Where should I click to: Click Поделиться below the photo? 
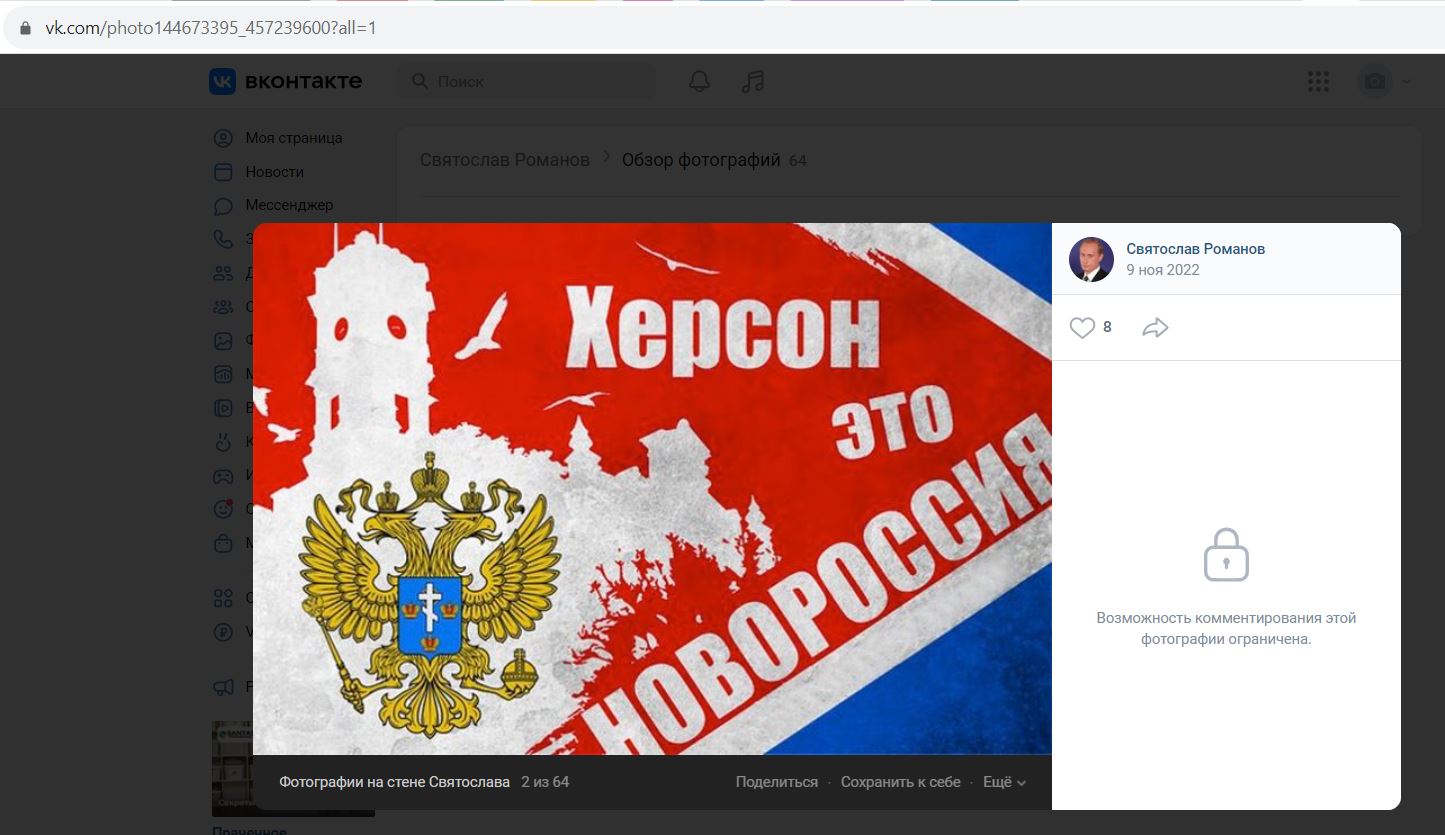(776, 782)
